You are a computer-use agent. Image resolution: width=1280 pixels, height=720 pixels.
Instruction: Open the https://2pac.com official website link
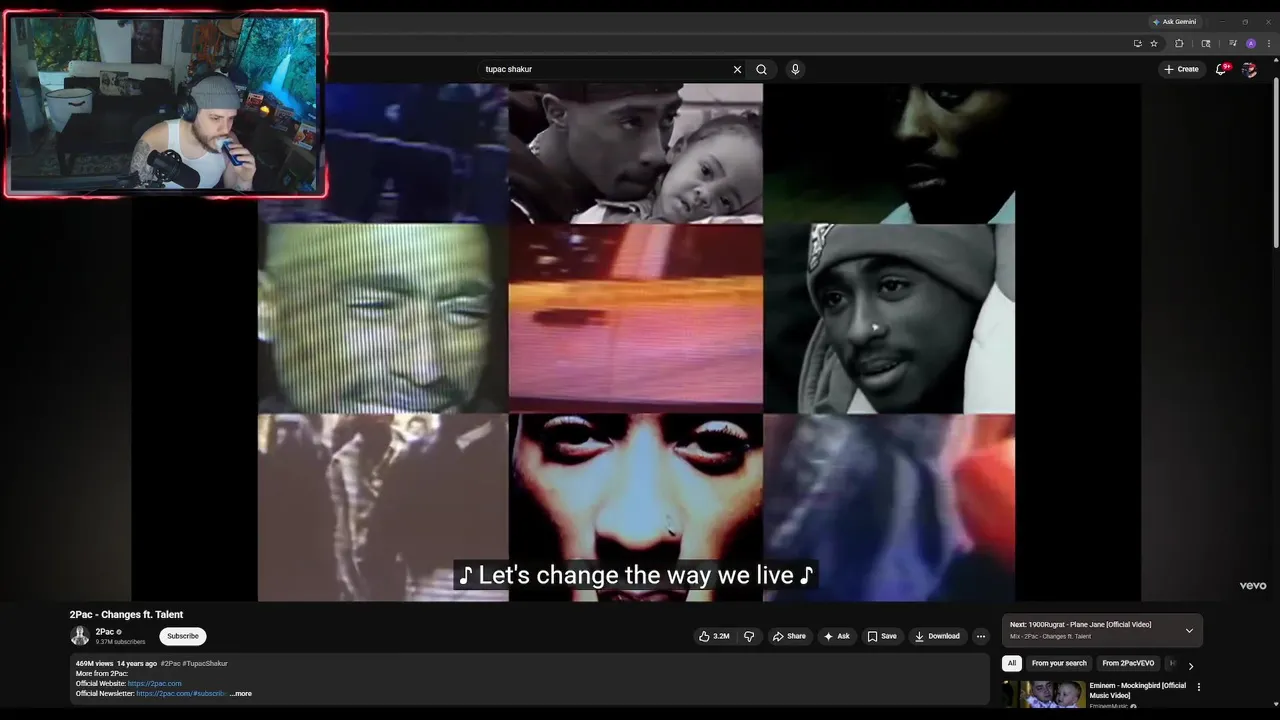[x=155, y=683]
